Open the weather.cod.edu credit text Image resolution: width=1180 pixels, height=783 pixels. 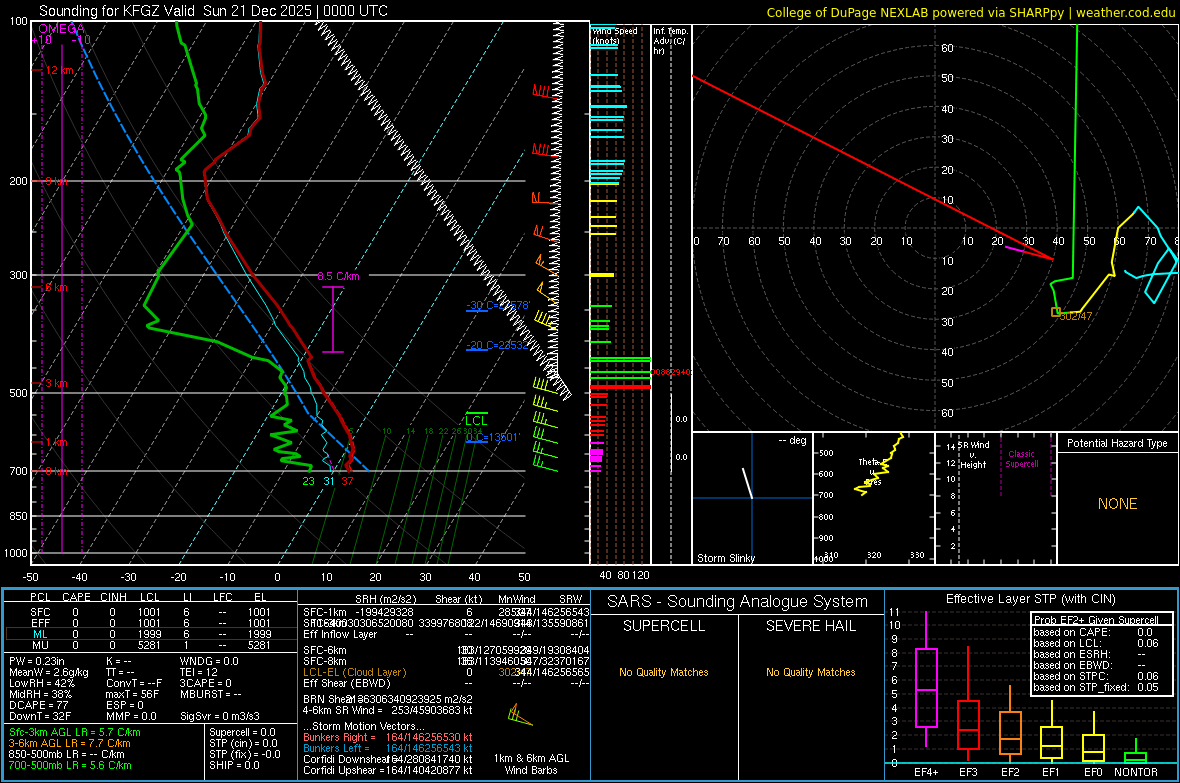click(1125, 12)
